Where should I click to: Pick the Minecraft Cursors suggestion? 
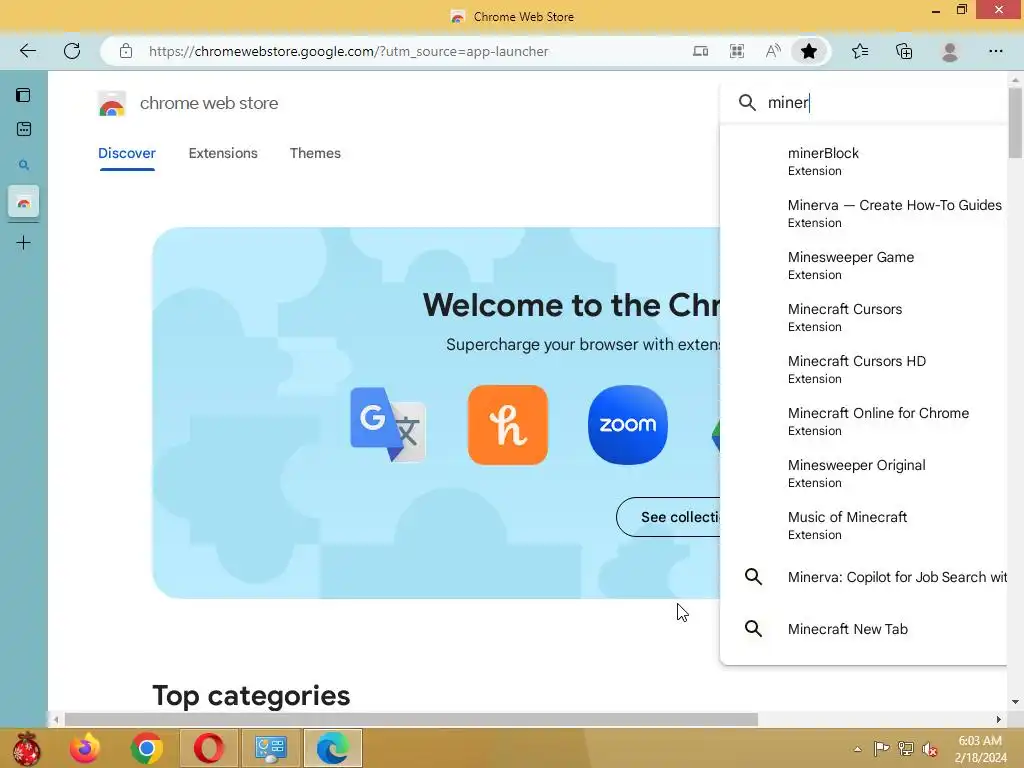pos(863,317)
